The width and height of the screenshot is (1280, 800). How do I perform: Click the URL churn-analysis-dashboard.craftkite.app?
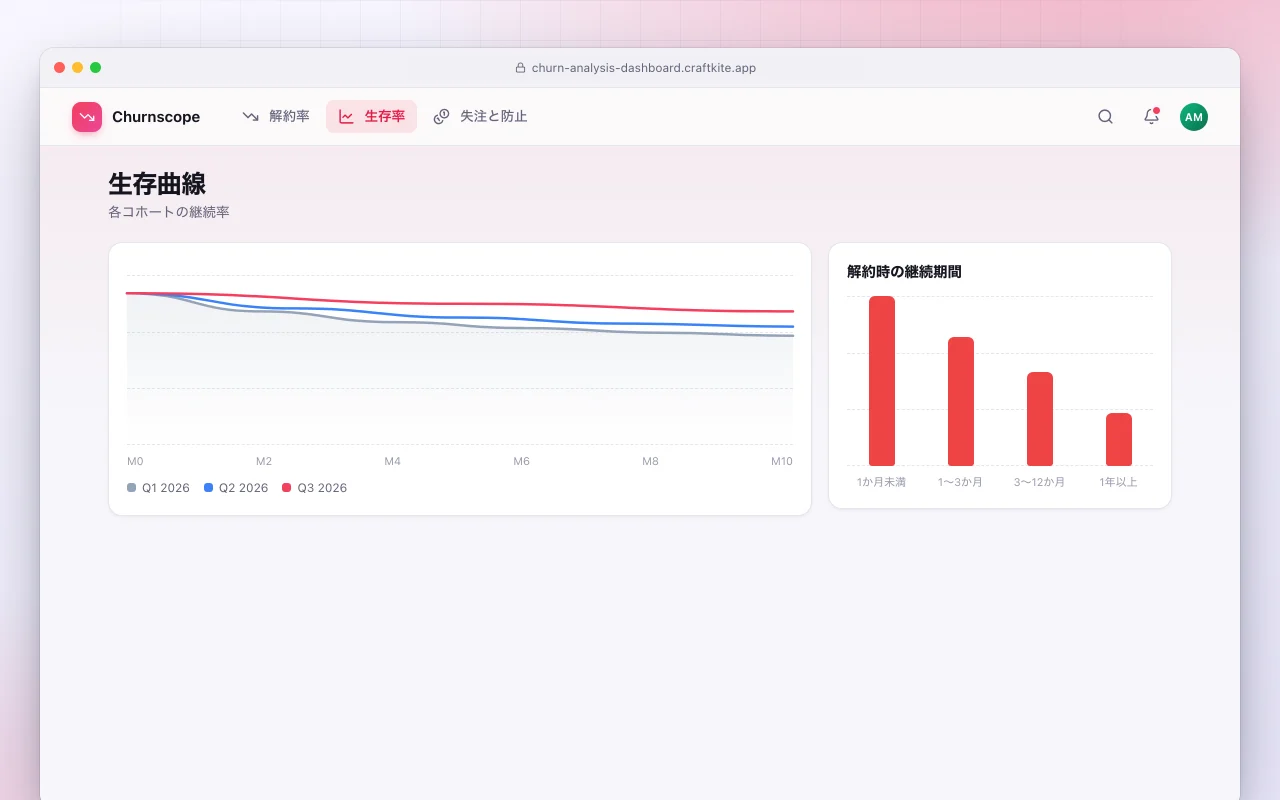coord(644,68)
